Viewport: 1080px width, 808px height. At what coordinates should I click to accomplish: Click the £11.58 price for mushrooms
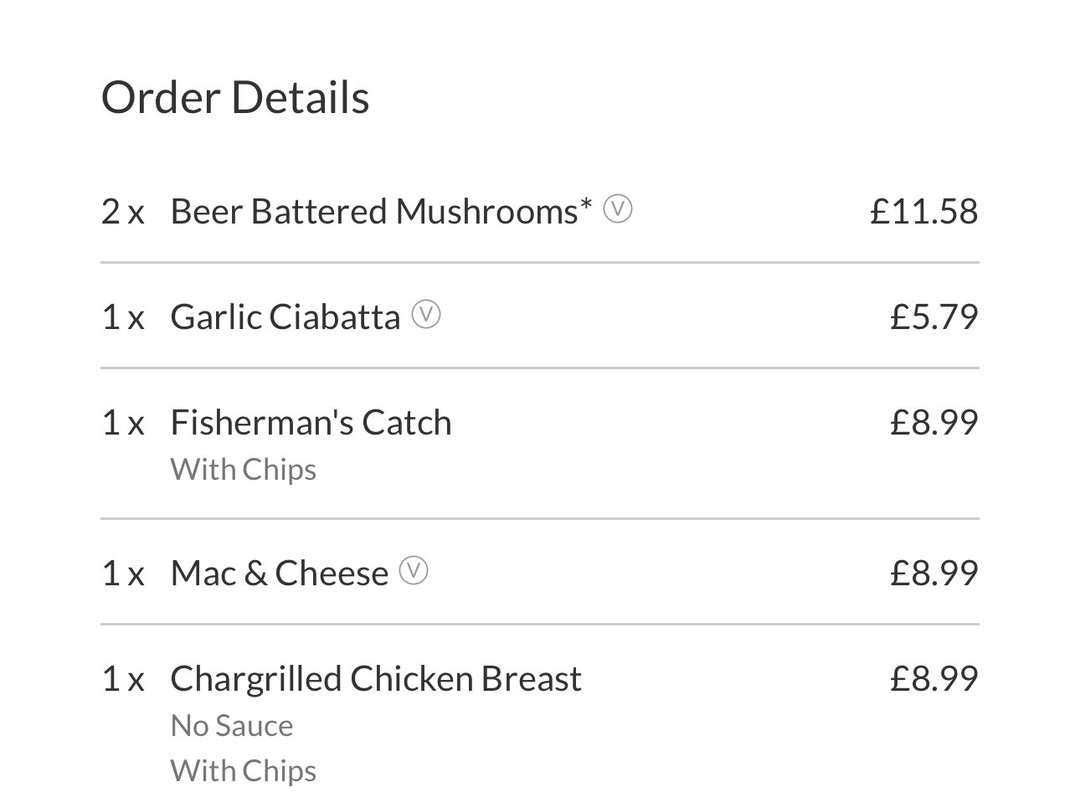[x=924, y=211]
